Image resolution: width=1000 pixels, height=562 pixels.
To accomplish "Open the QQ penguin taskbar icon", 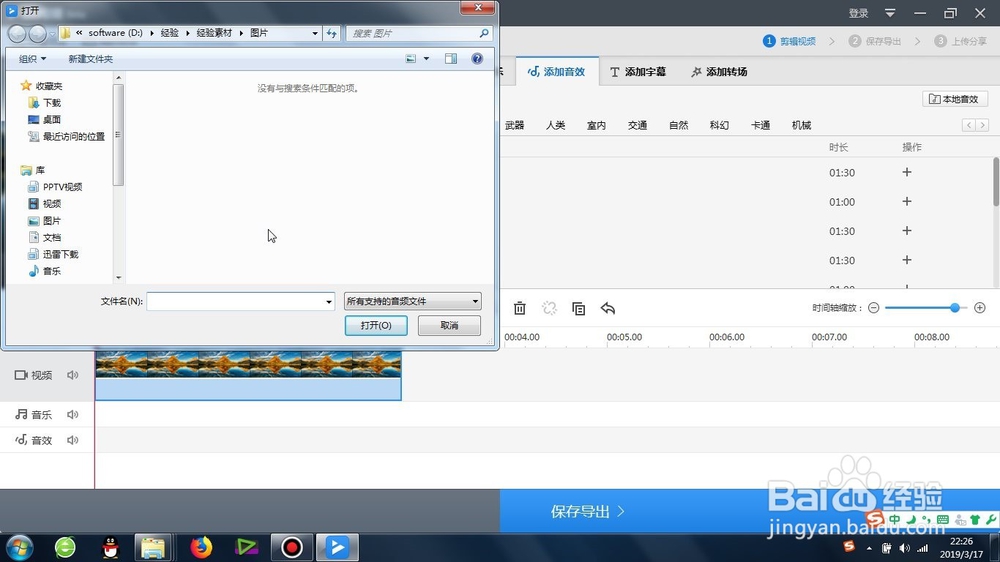I will point(110,547).
